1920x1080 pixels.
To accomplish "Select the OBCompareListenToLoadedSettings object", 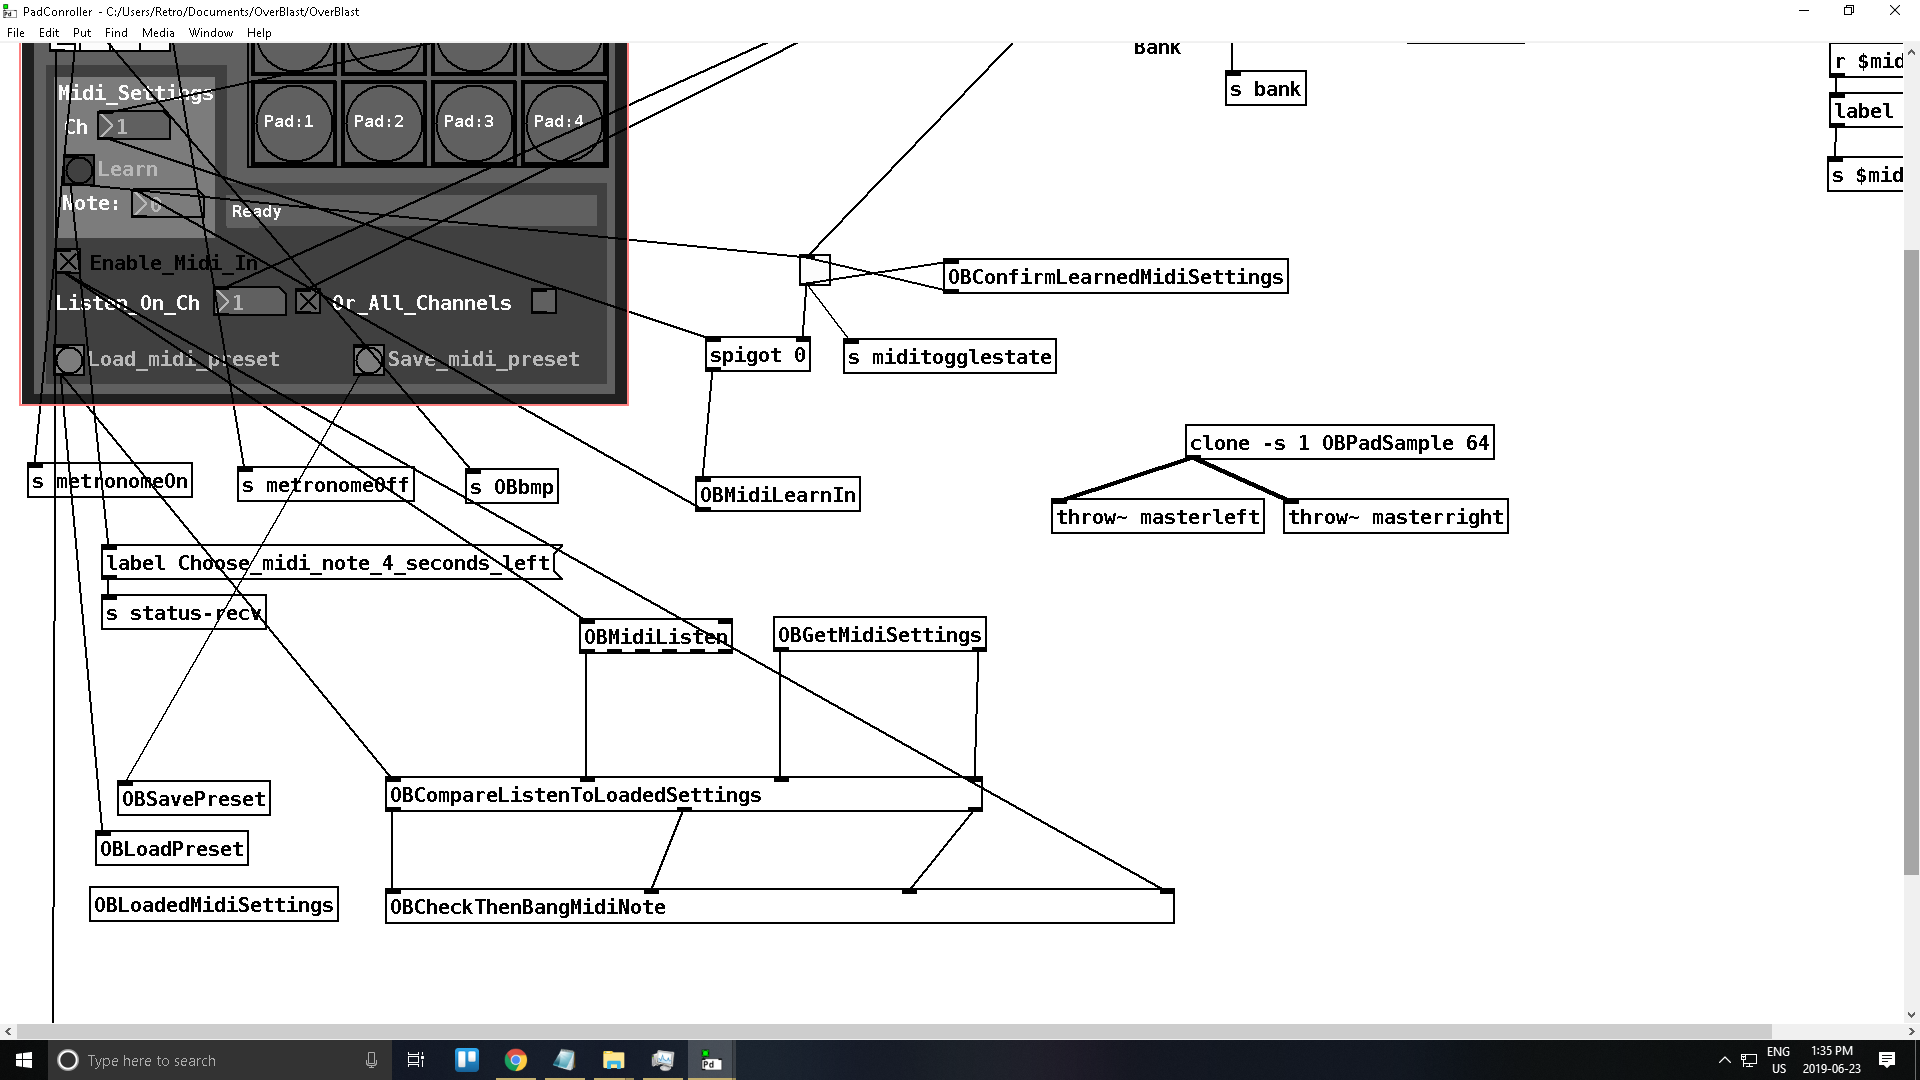I will click(x=684, y=795).
